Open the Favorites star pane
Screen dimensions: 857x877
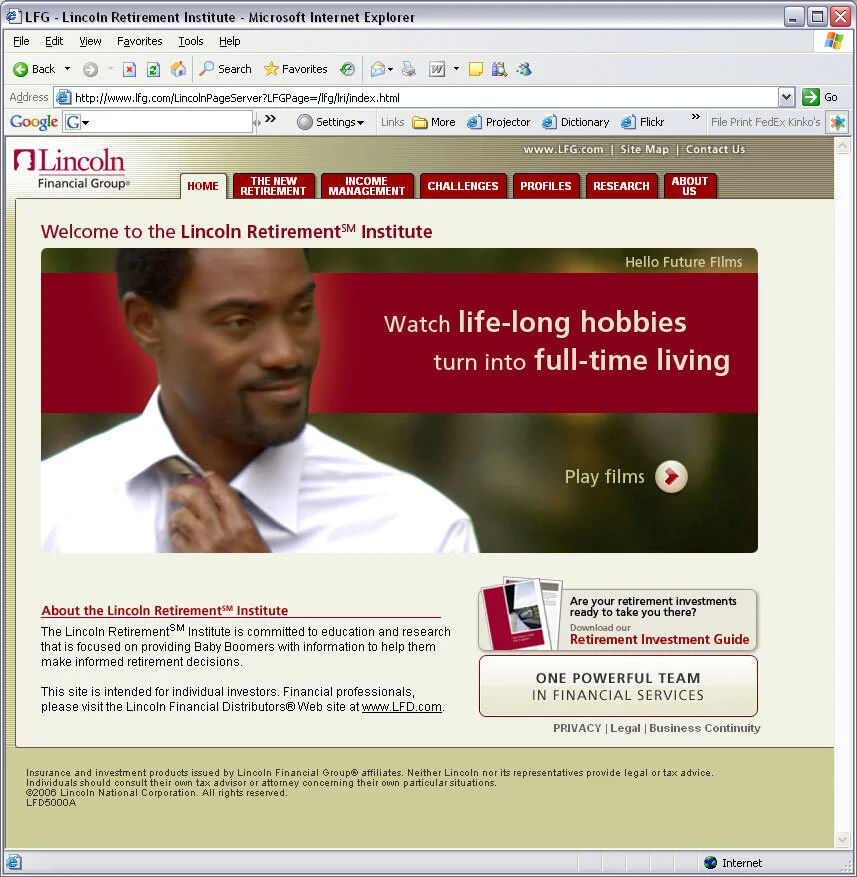(x=295, y=69)
